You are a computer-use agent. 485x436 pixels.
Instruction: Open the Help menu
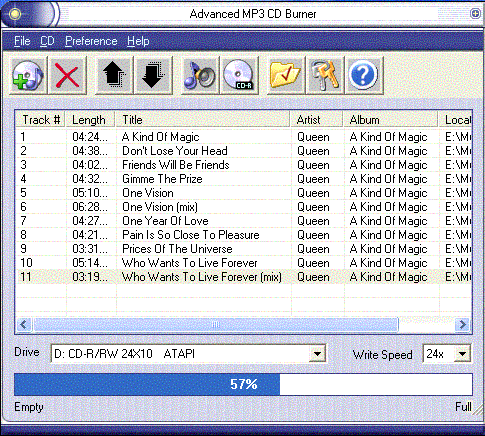(x=138, y=41)
